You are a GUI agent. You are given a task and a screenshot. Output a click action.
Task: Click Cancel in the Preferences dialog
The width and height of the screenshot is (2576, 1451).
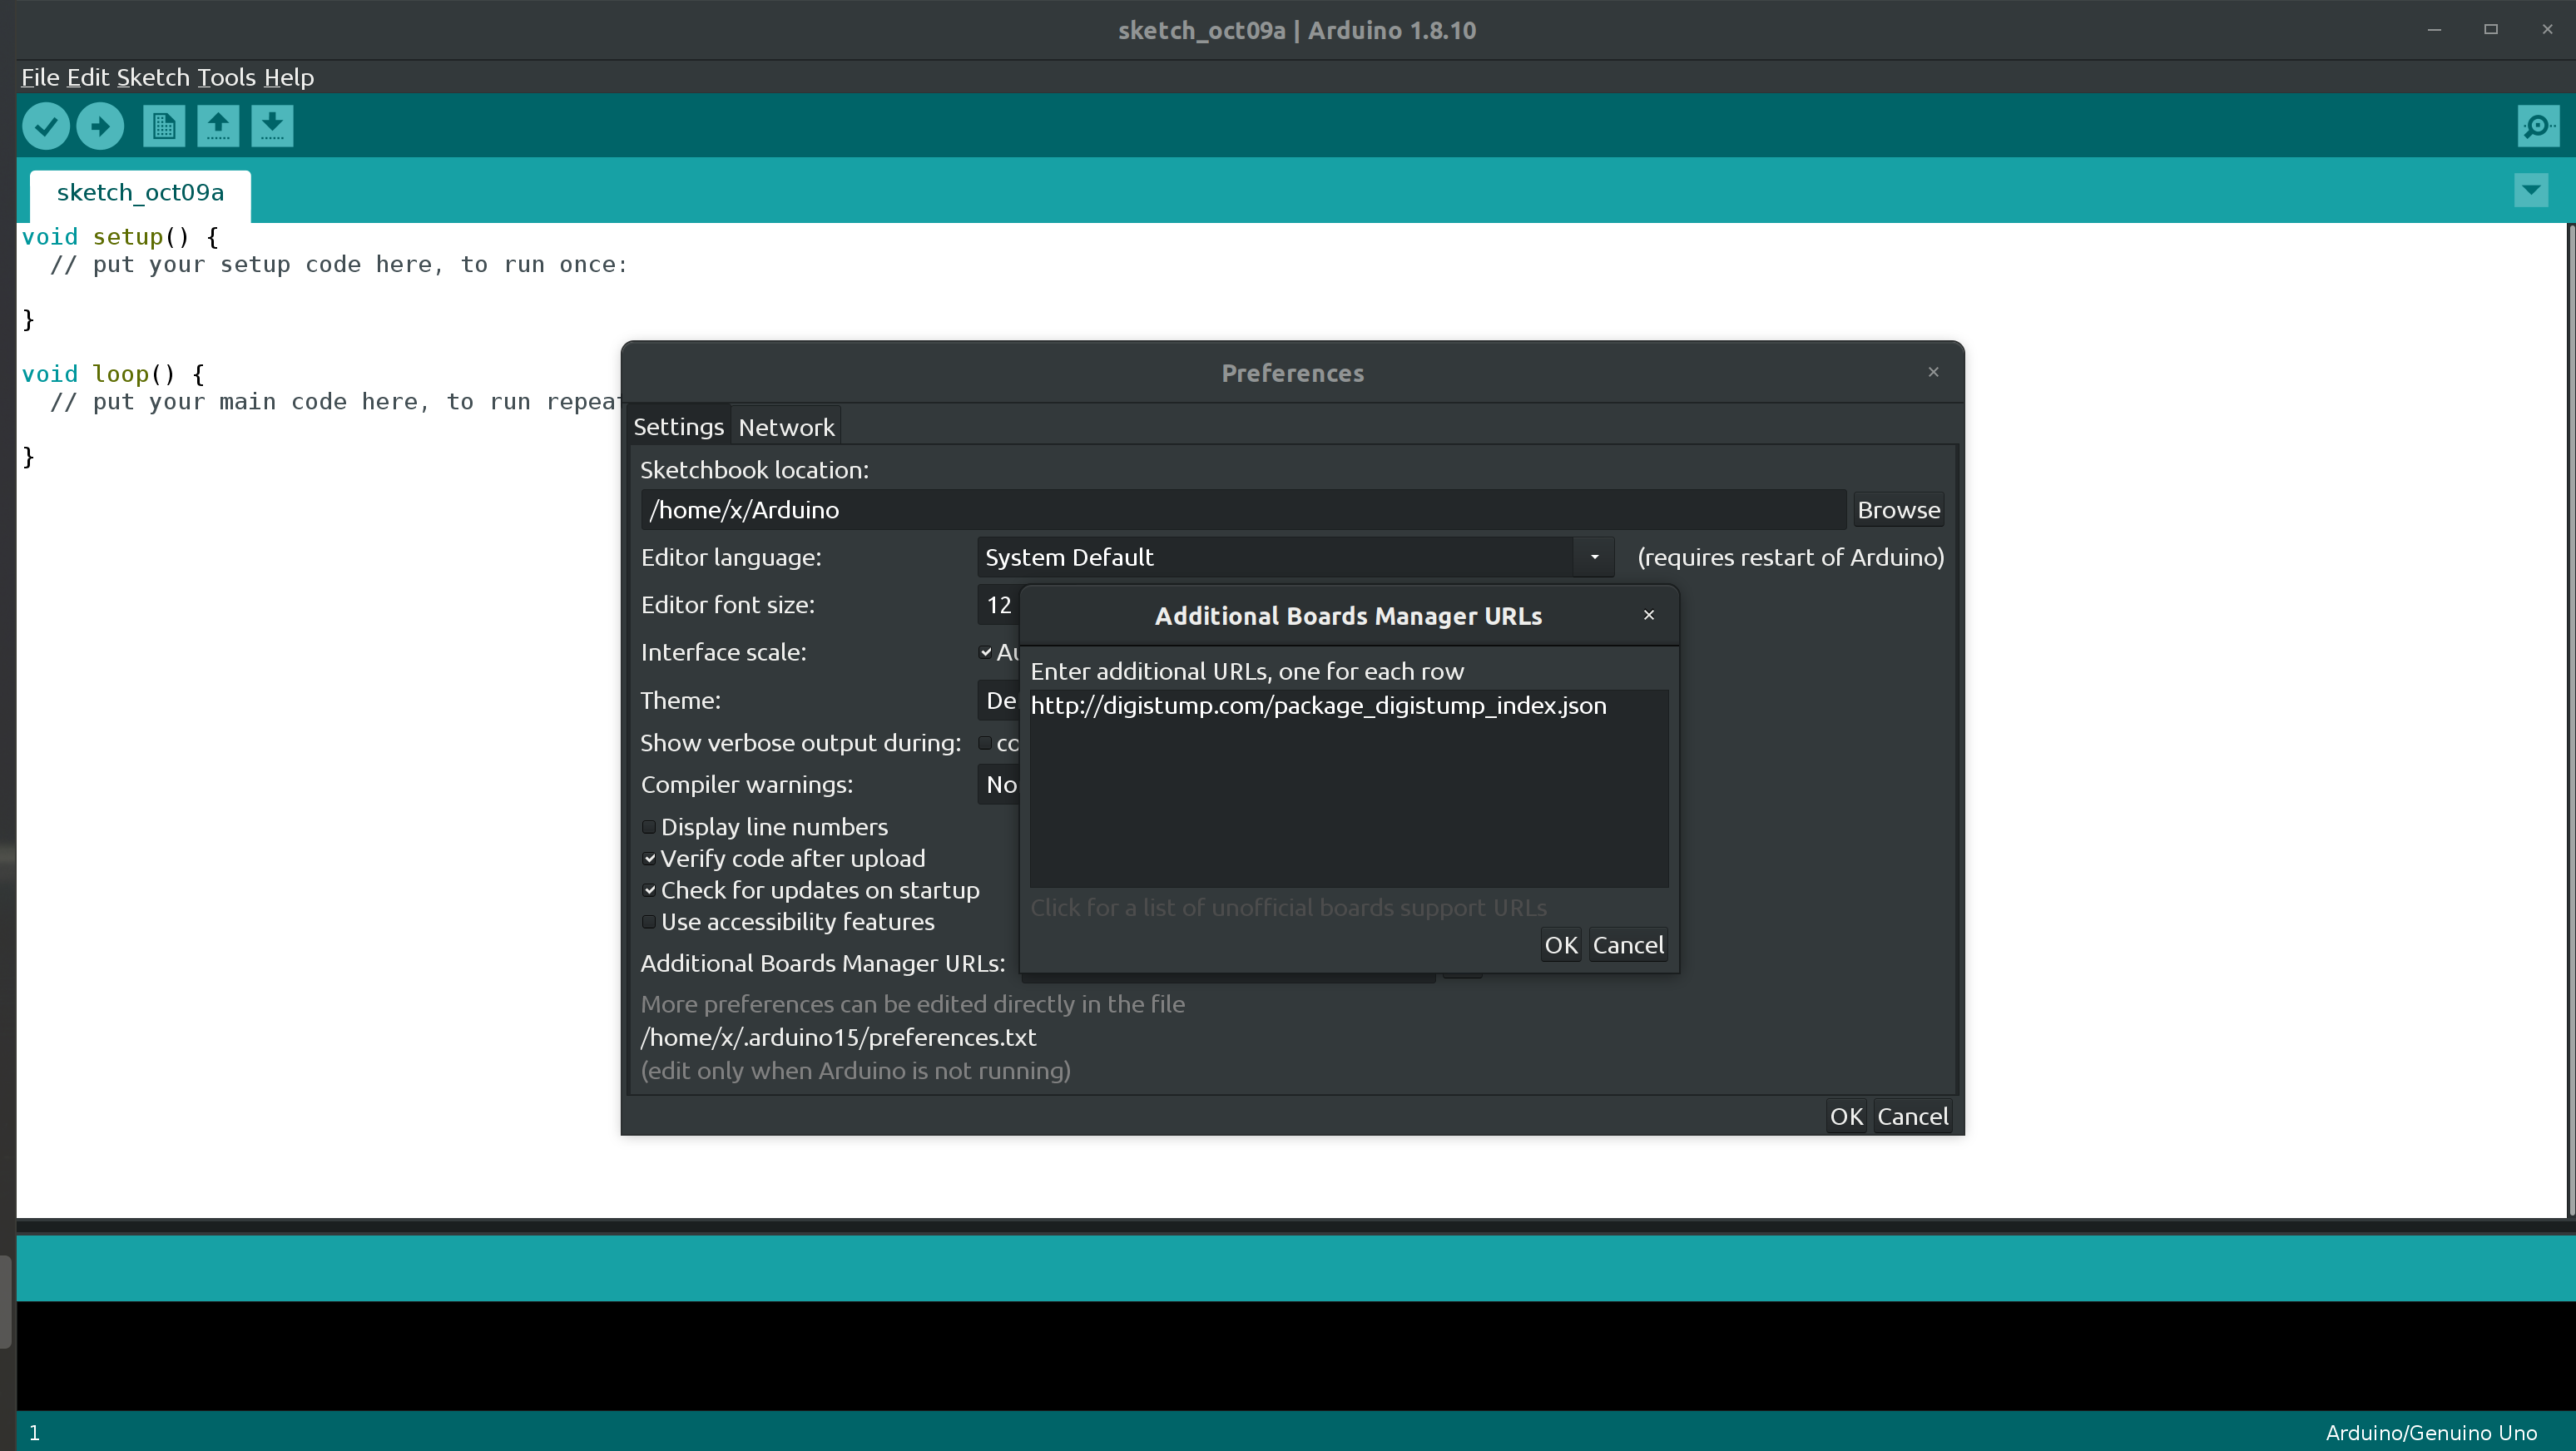[x=1912, y=1116]
